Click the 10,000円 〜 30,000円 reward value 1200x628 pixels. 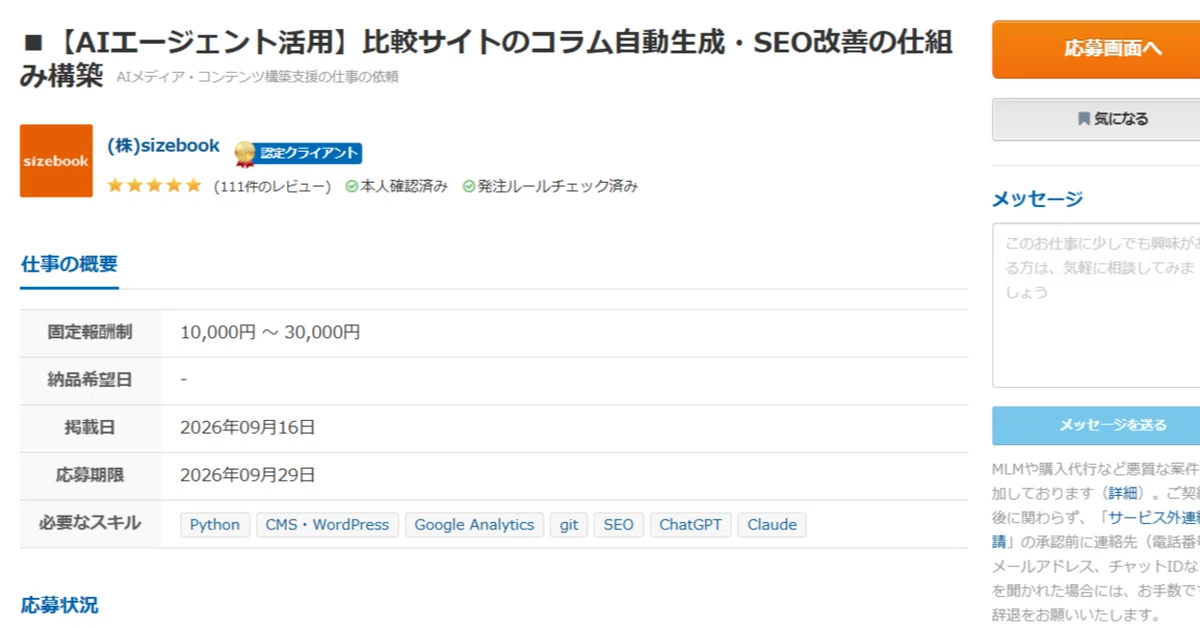coord(270,333)
